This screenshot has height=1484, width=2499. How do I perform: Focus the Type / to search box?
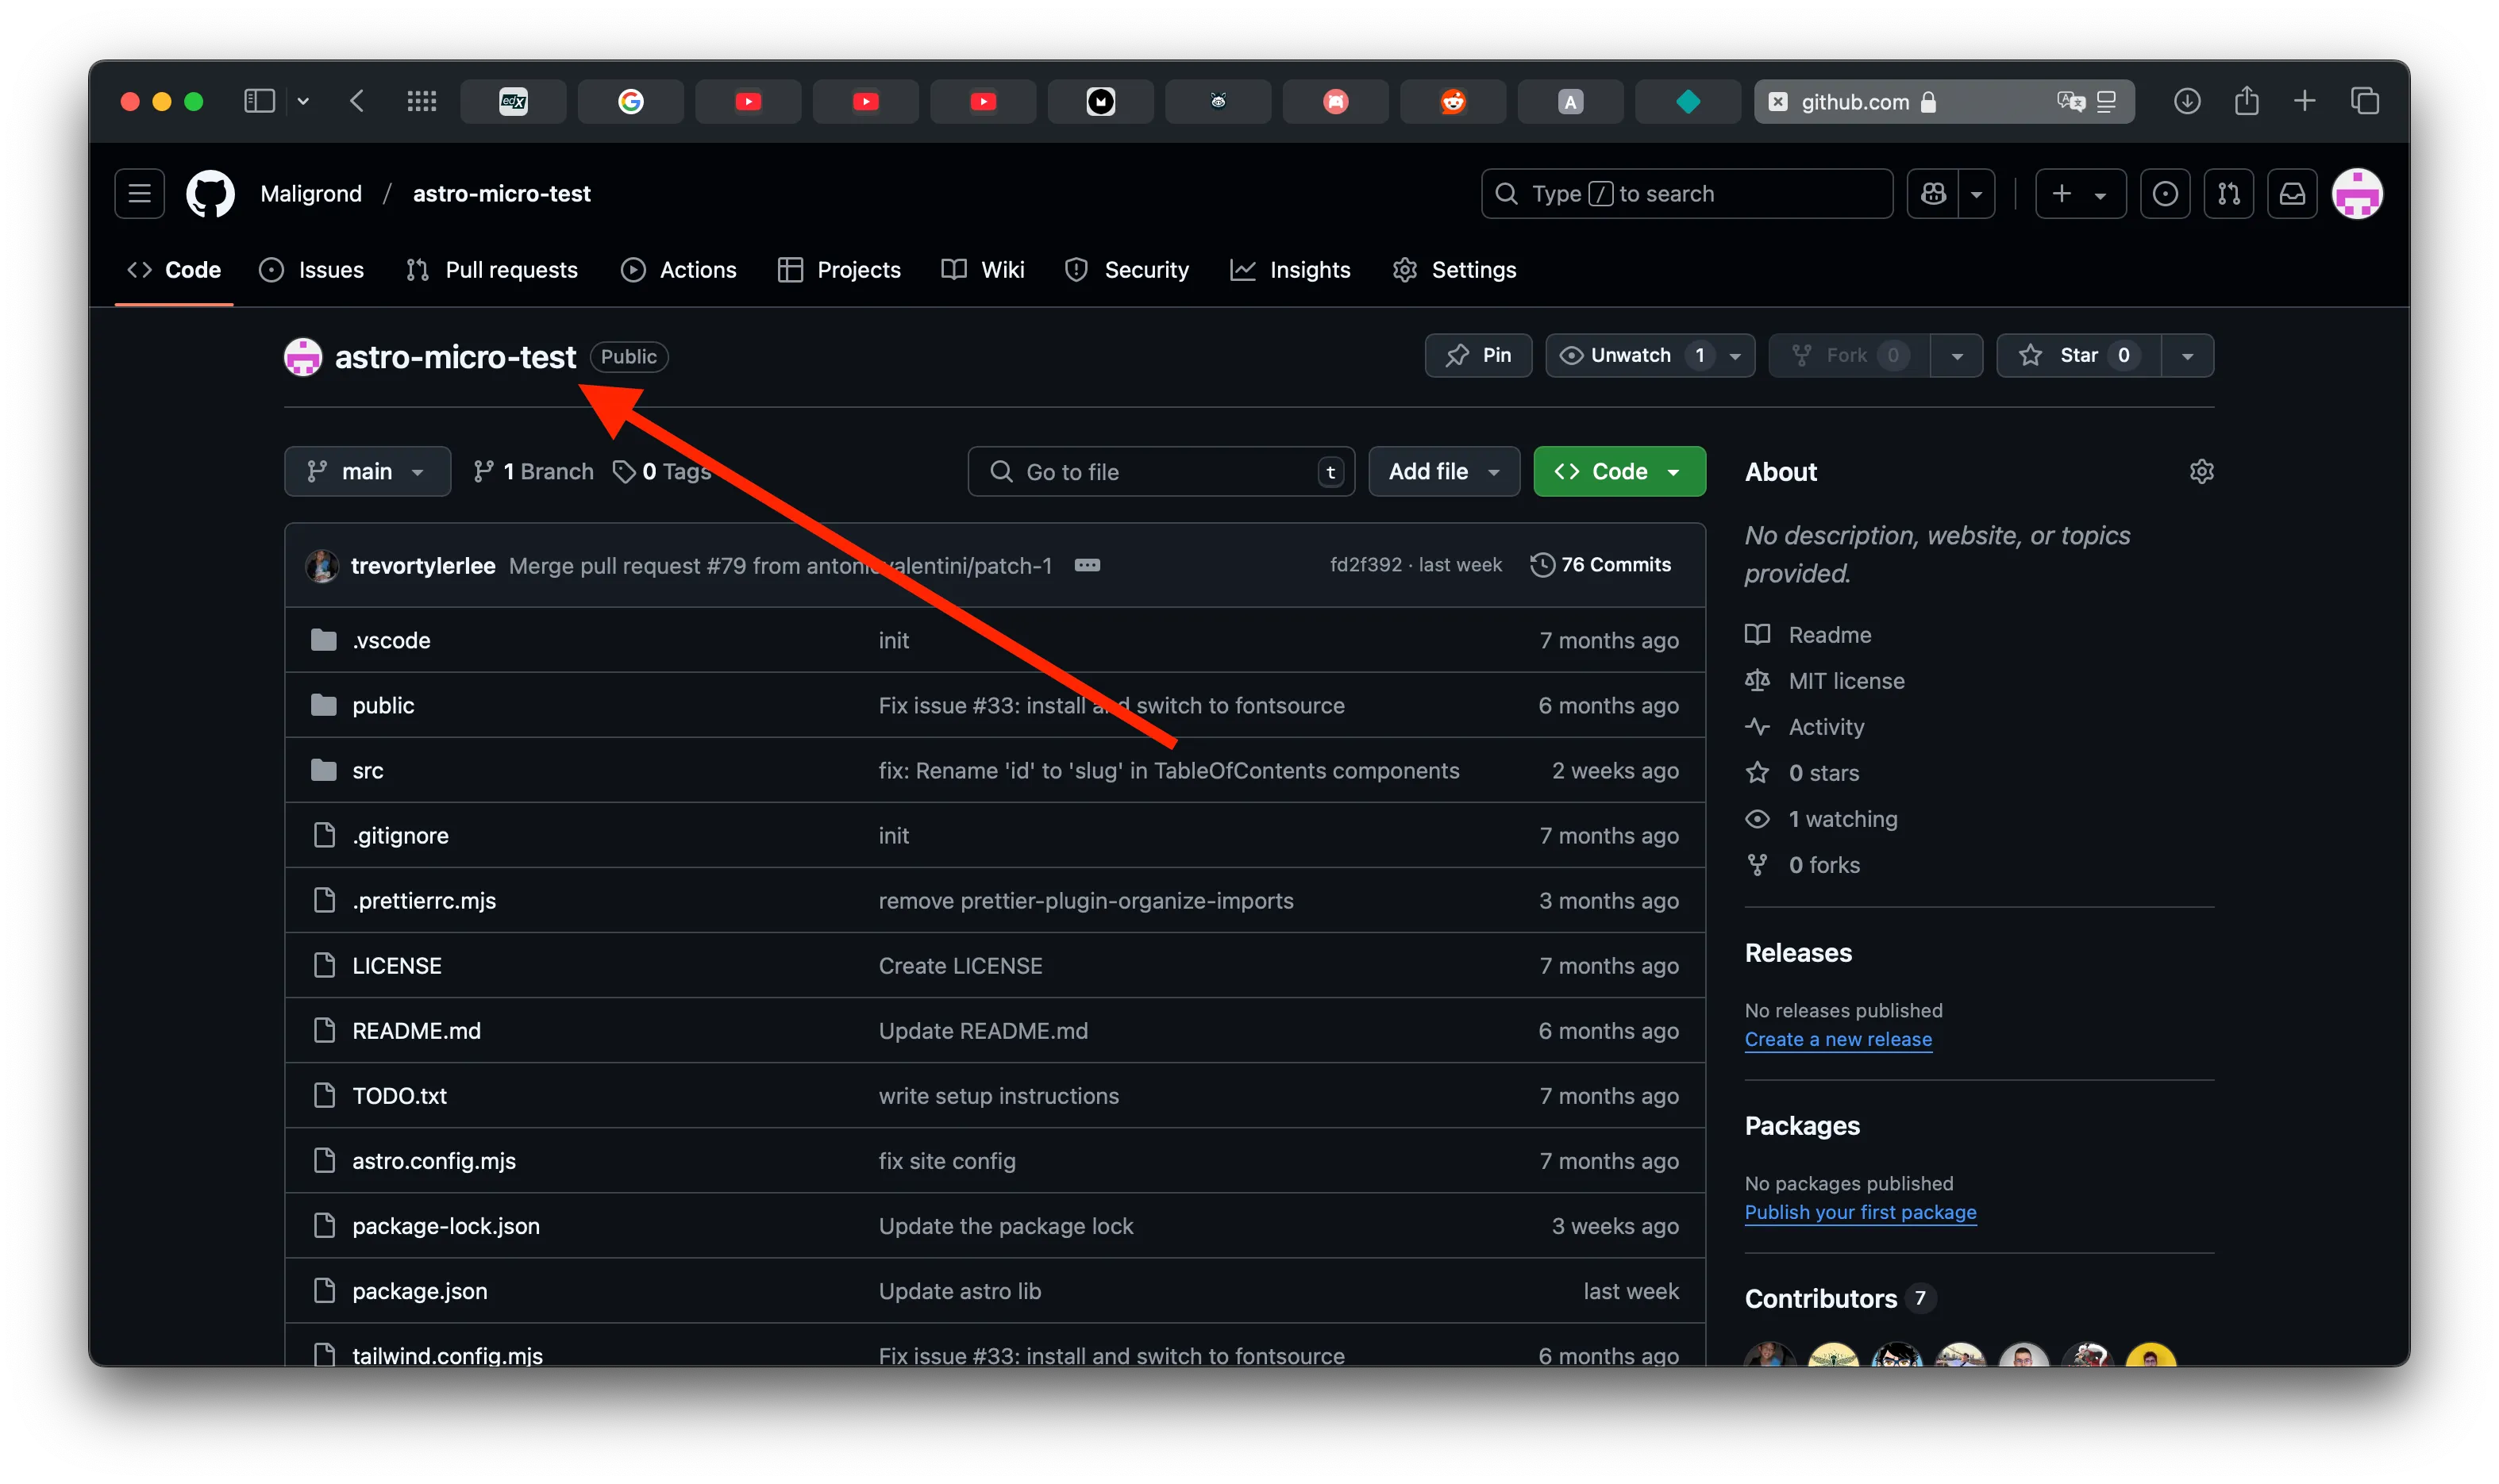point(1686,193)
